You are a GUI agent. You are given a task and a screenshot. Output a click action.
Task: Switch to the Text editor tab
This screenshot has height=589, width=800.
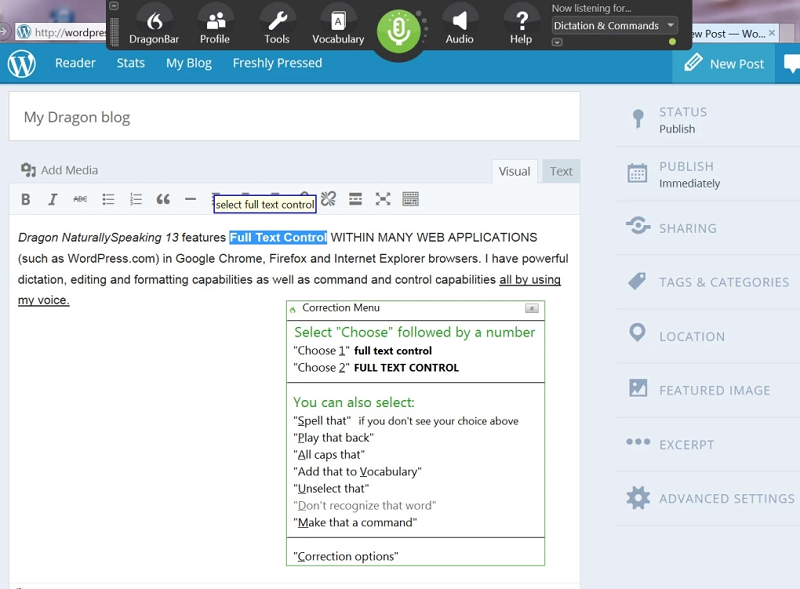point(561,171)
